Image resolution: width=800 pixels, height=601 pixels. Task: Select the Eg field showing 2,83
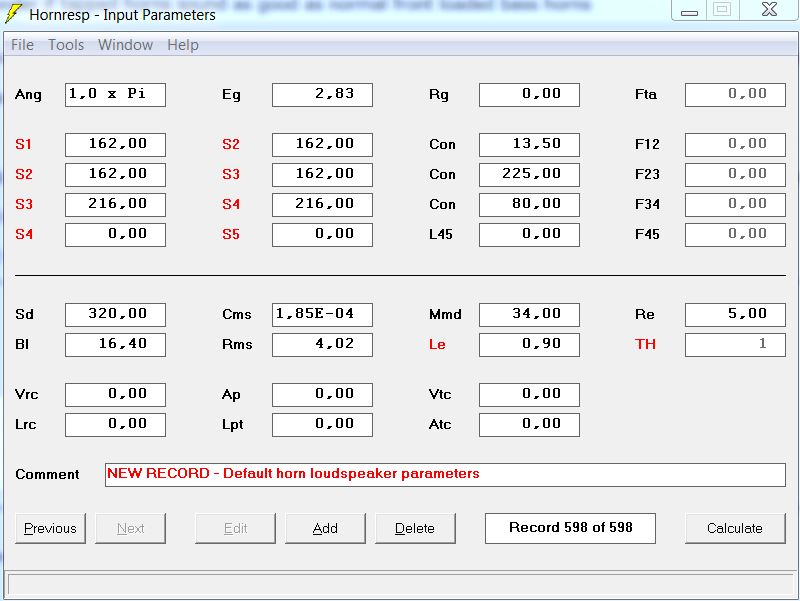click(322, 95)
